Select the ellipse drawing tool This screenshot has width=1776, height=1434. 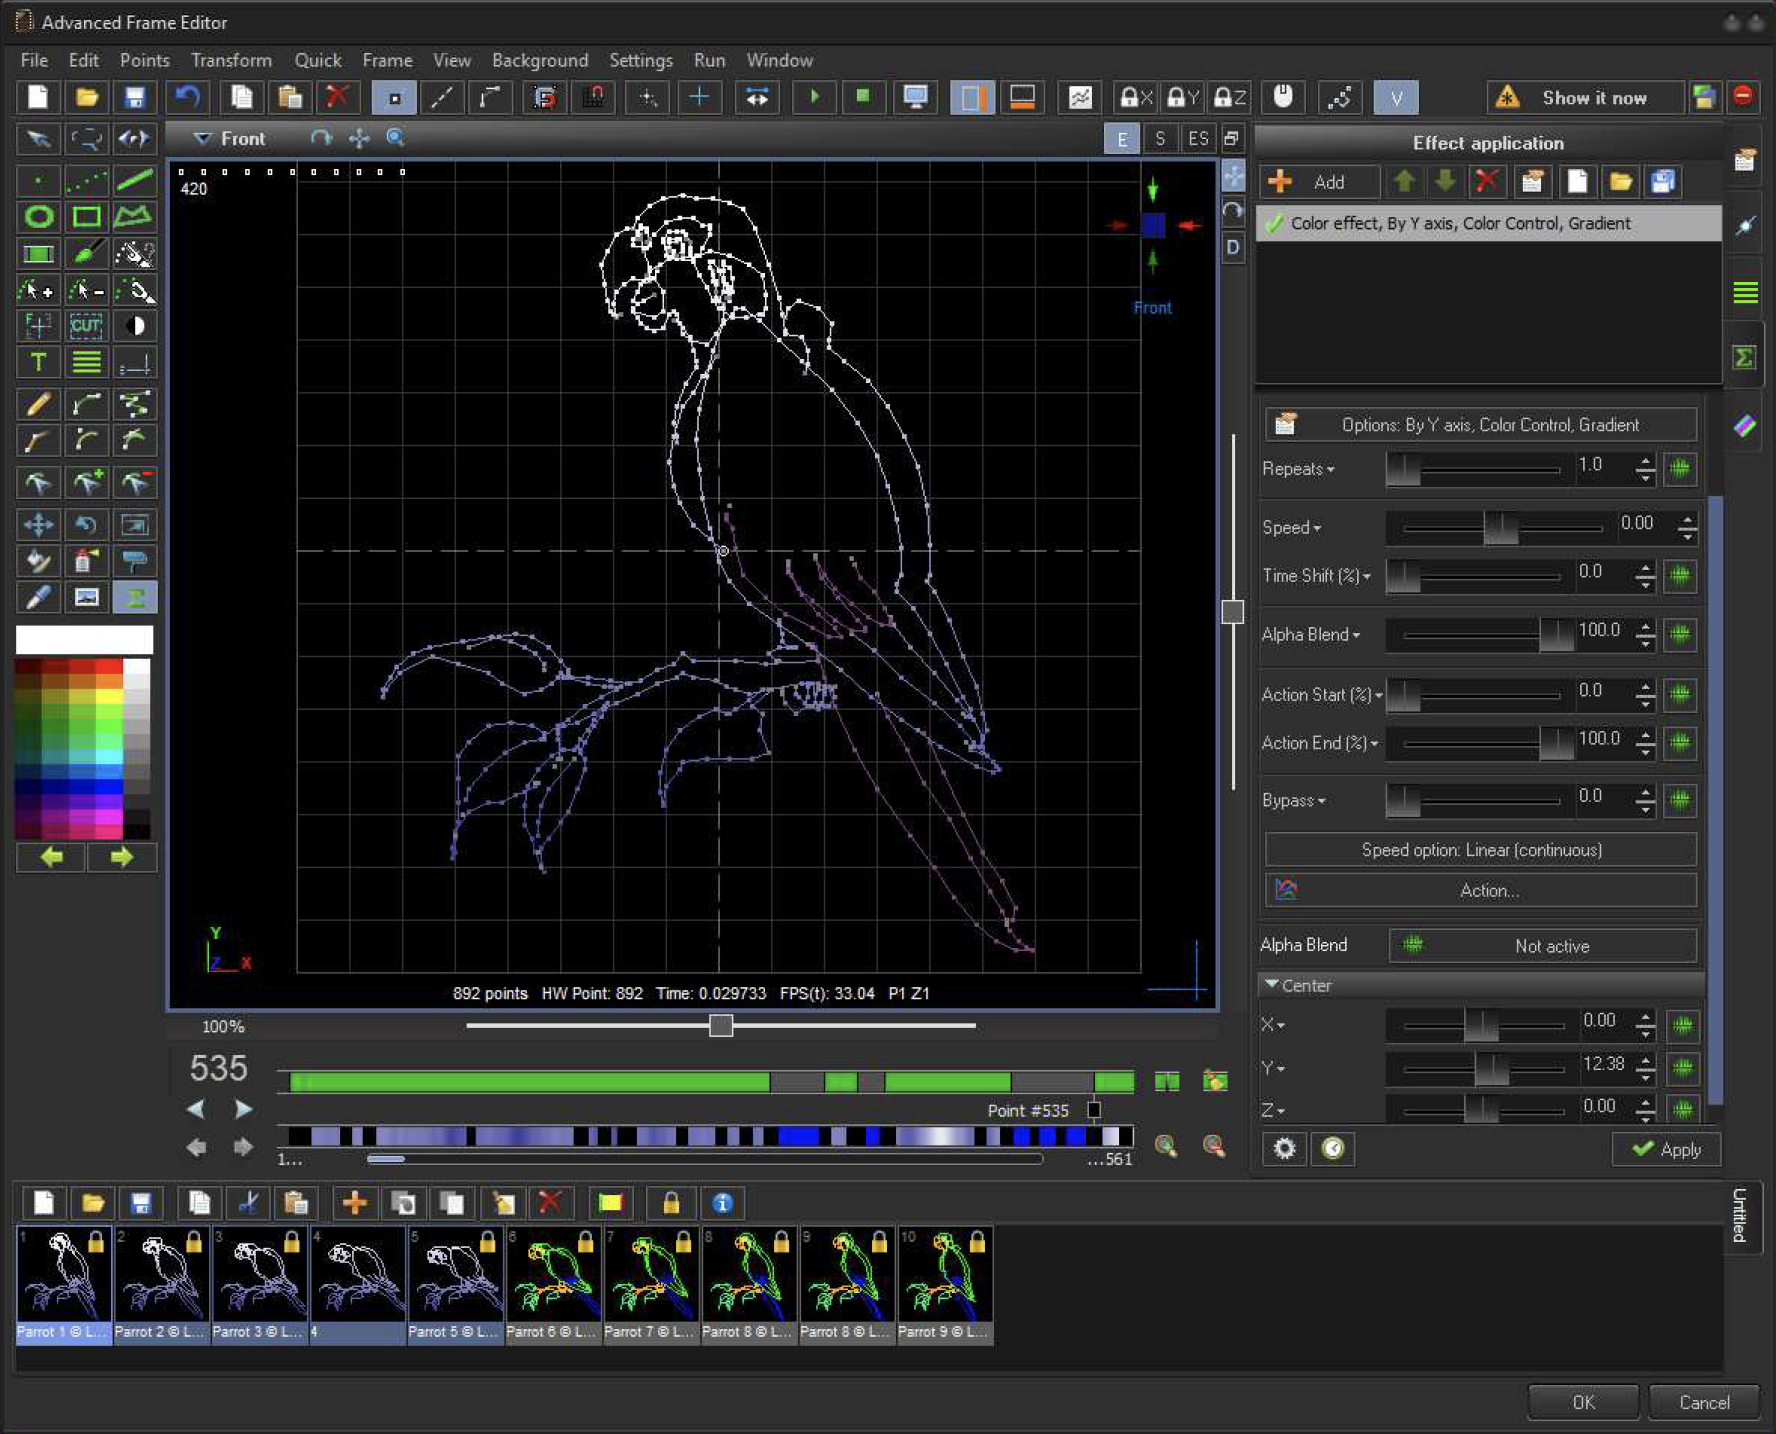[x=38, y=217]
